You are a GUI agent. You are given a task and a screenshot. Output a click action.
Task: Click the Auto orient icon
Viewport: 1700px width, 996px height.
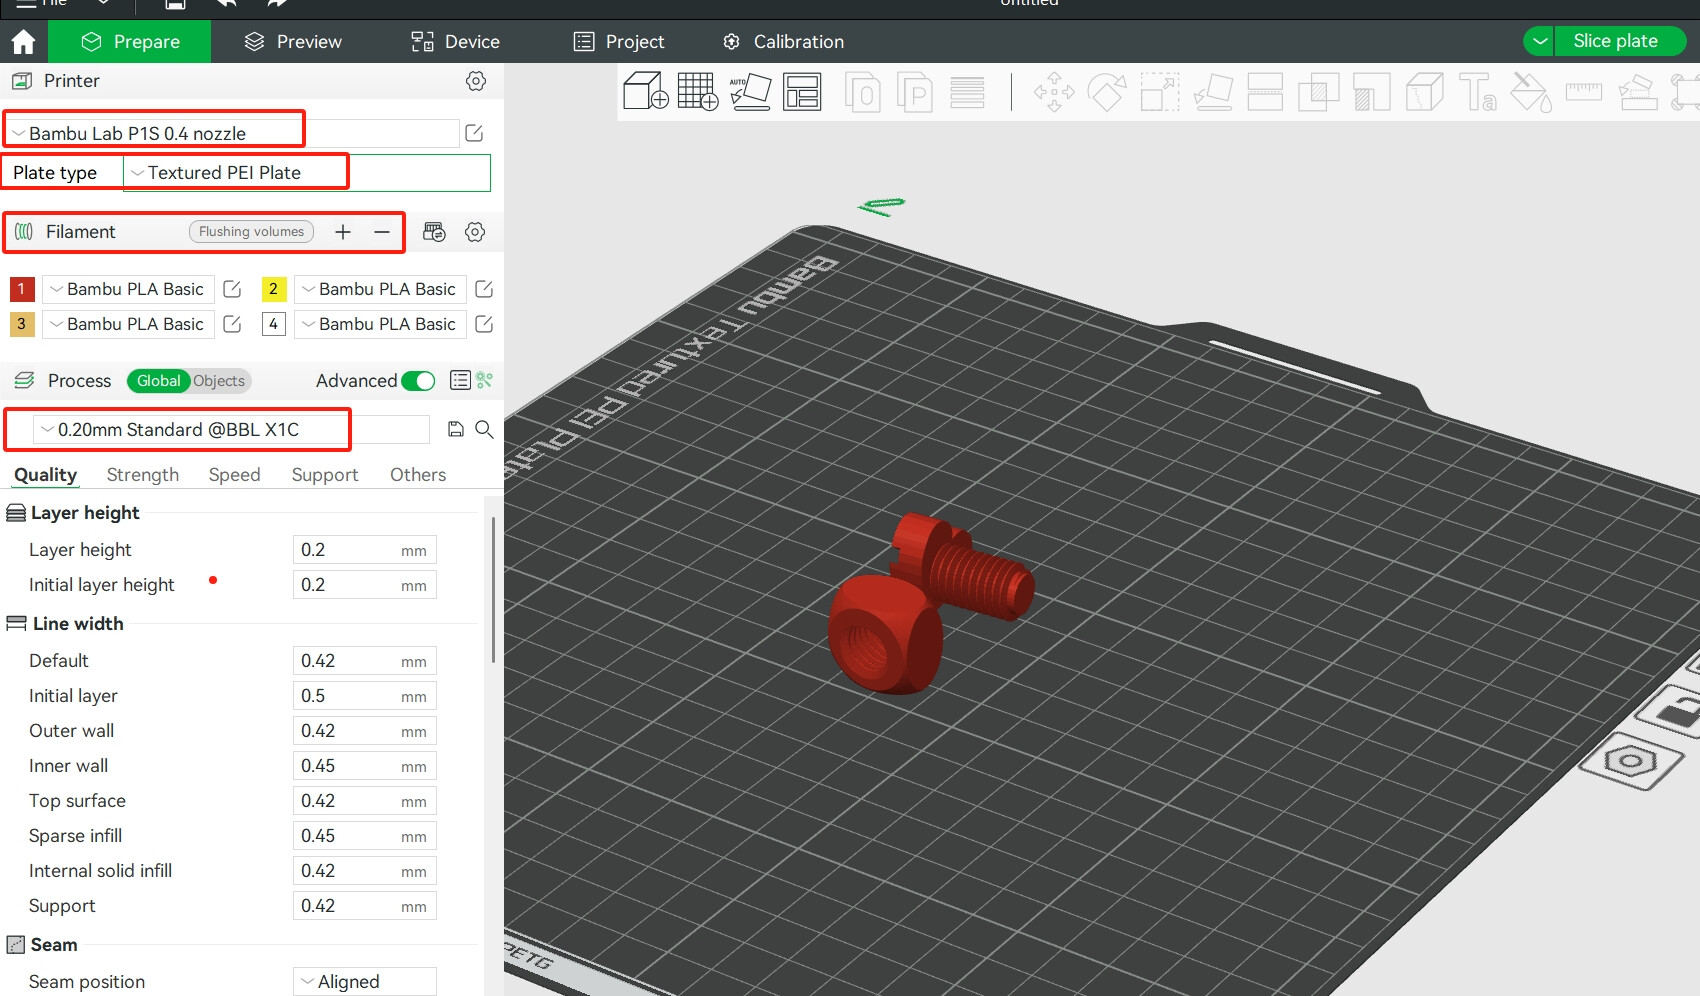(x=750, y=91)
